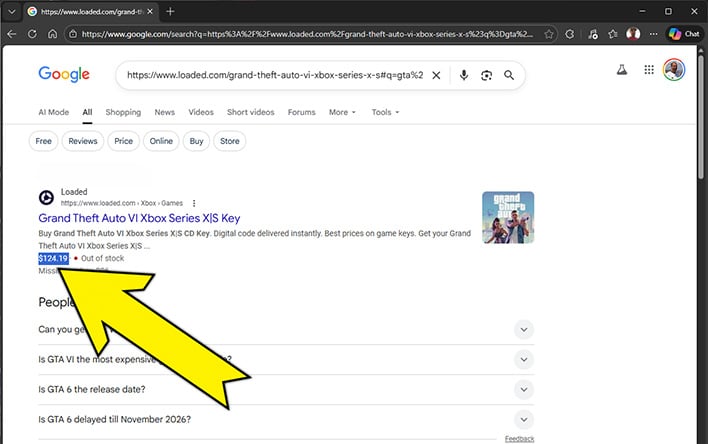708x444 pixels.
Task: Open Search Labs flask icon
Action: pos(622,70)
